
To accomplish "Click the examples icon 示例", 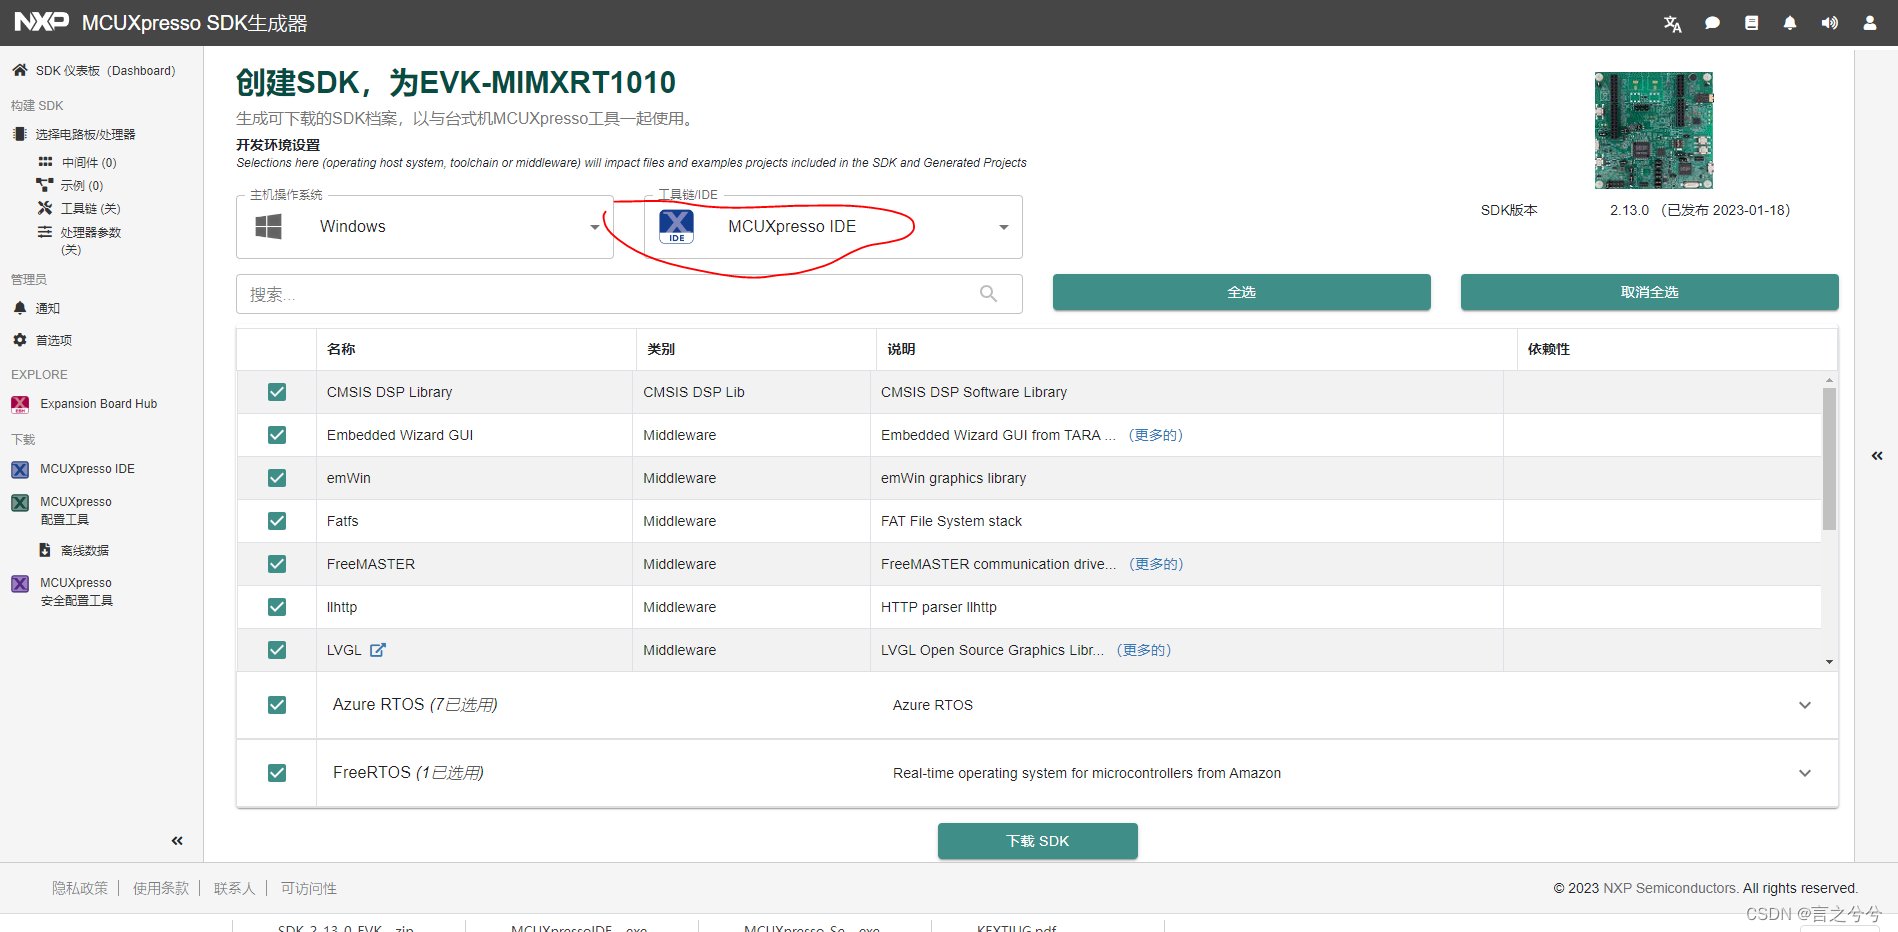I will pyautogui.click(x=45, y=185).
